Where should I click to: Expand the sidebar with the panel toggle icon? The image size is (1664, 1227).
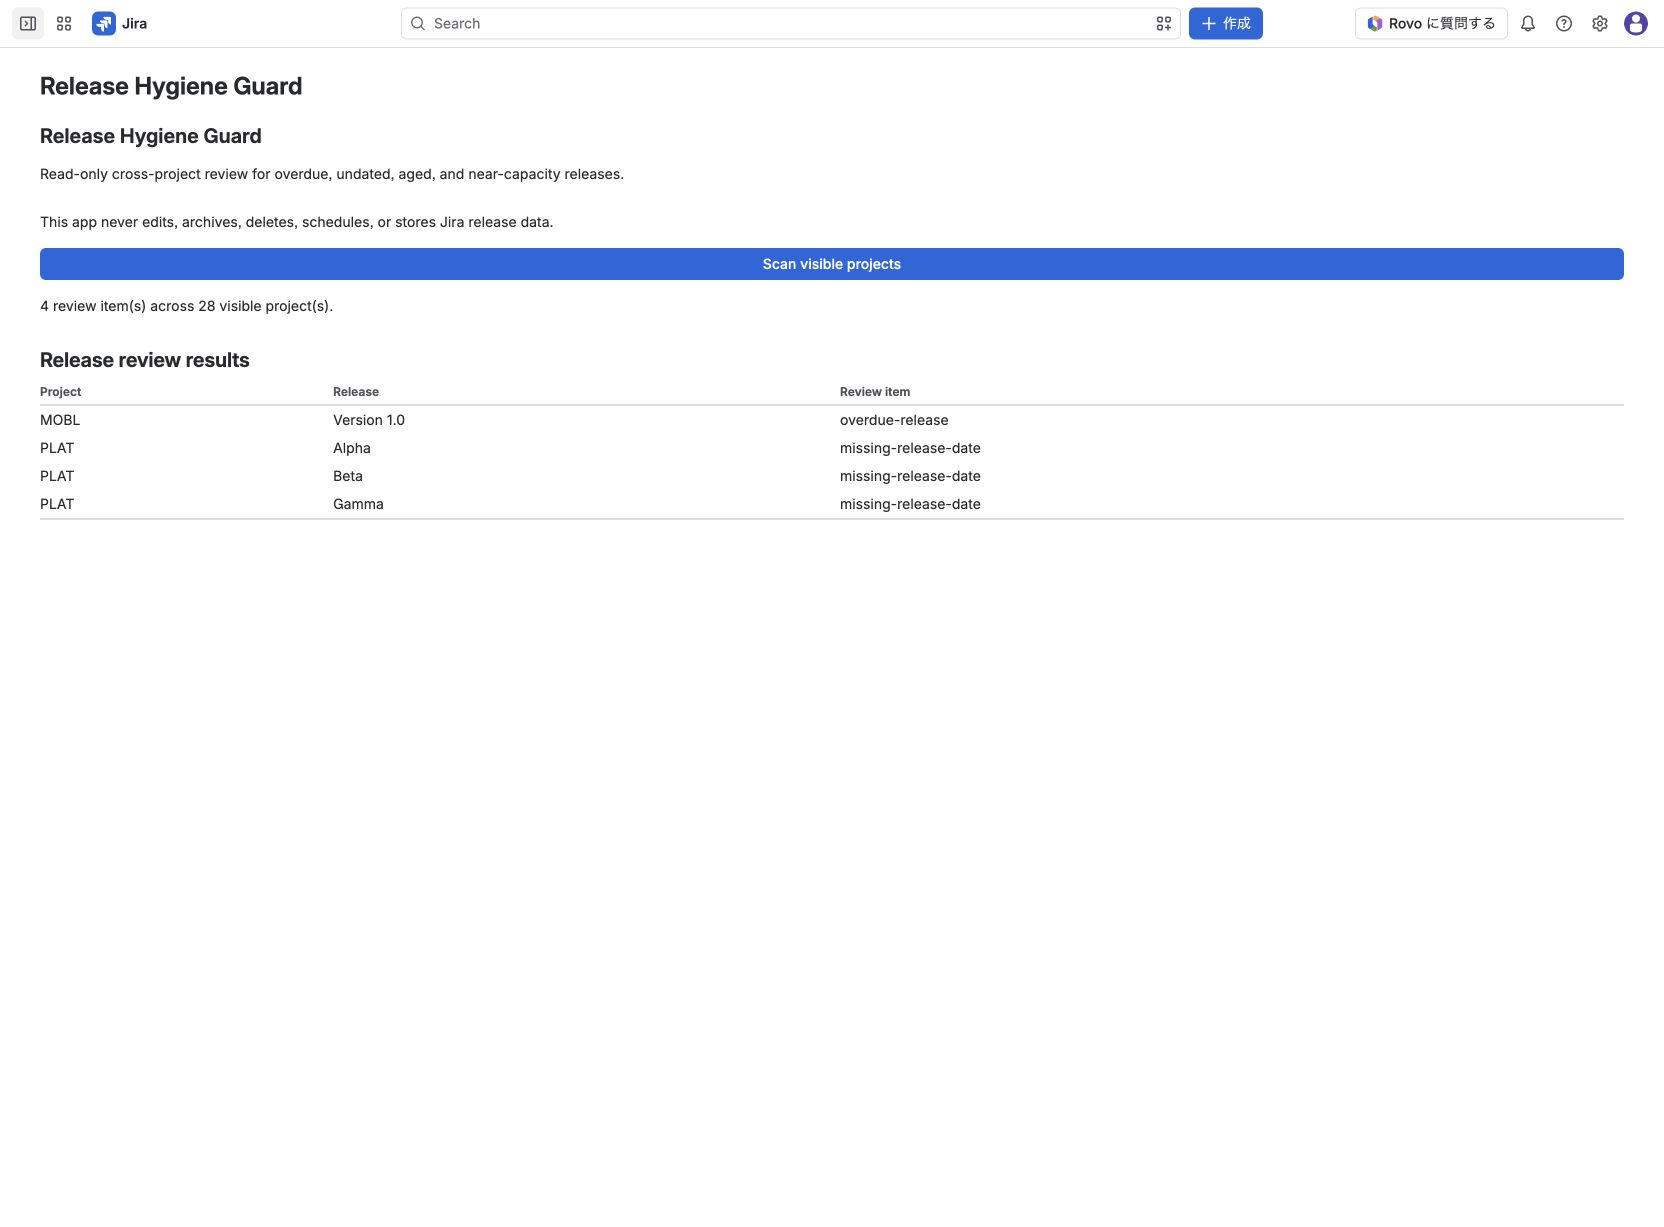tap(28, 23)
